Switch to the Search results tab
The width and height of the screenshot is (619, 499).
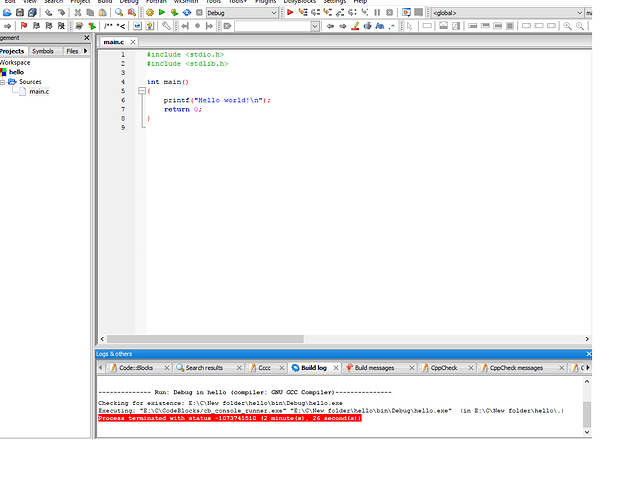203,368
